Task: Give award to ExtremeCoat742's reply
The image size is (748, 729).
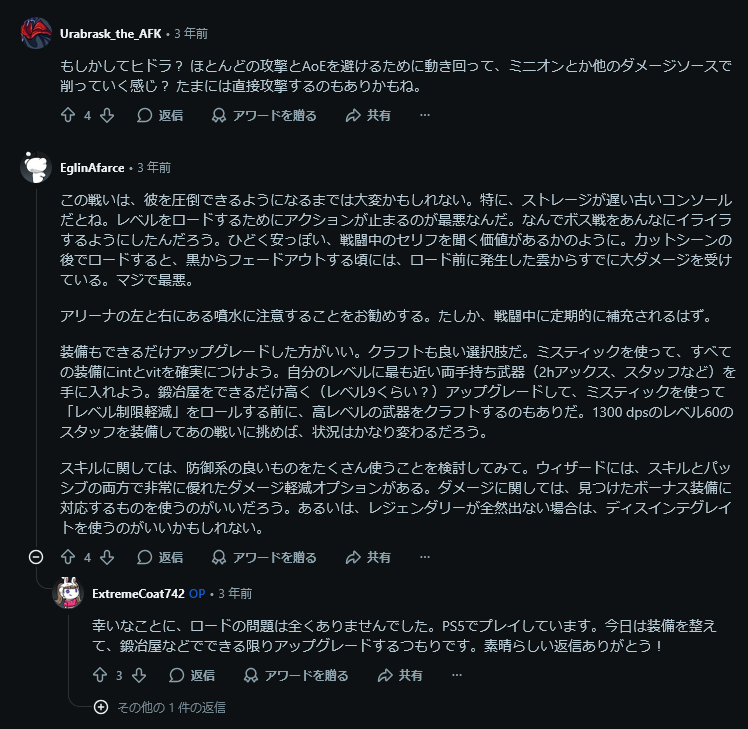Action: (x=296, y=675)
